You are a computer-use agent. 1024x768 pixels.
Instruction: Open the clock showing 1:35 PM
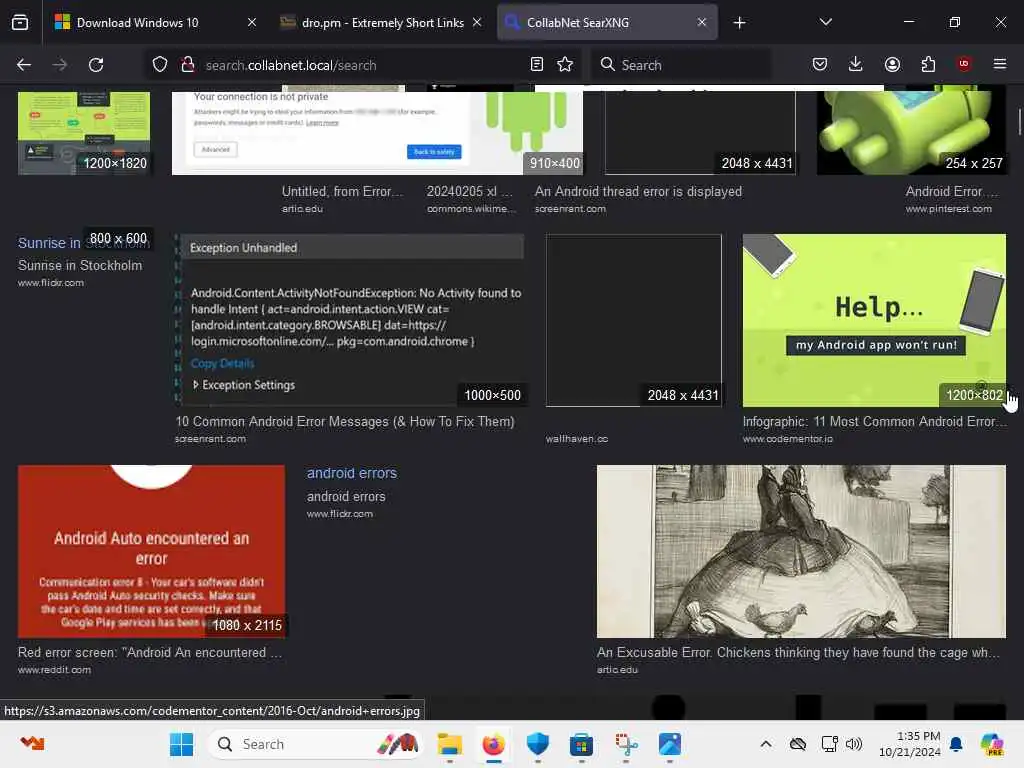point(909,744)
